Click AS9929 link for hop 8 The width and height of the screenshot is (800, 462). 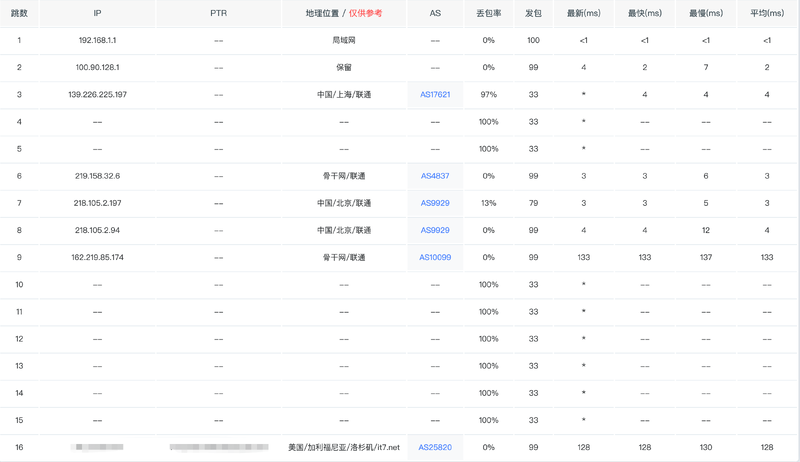435,230
